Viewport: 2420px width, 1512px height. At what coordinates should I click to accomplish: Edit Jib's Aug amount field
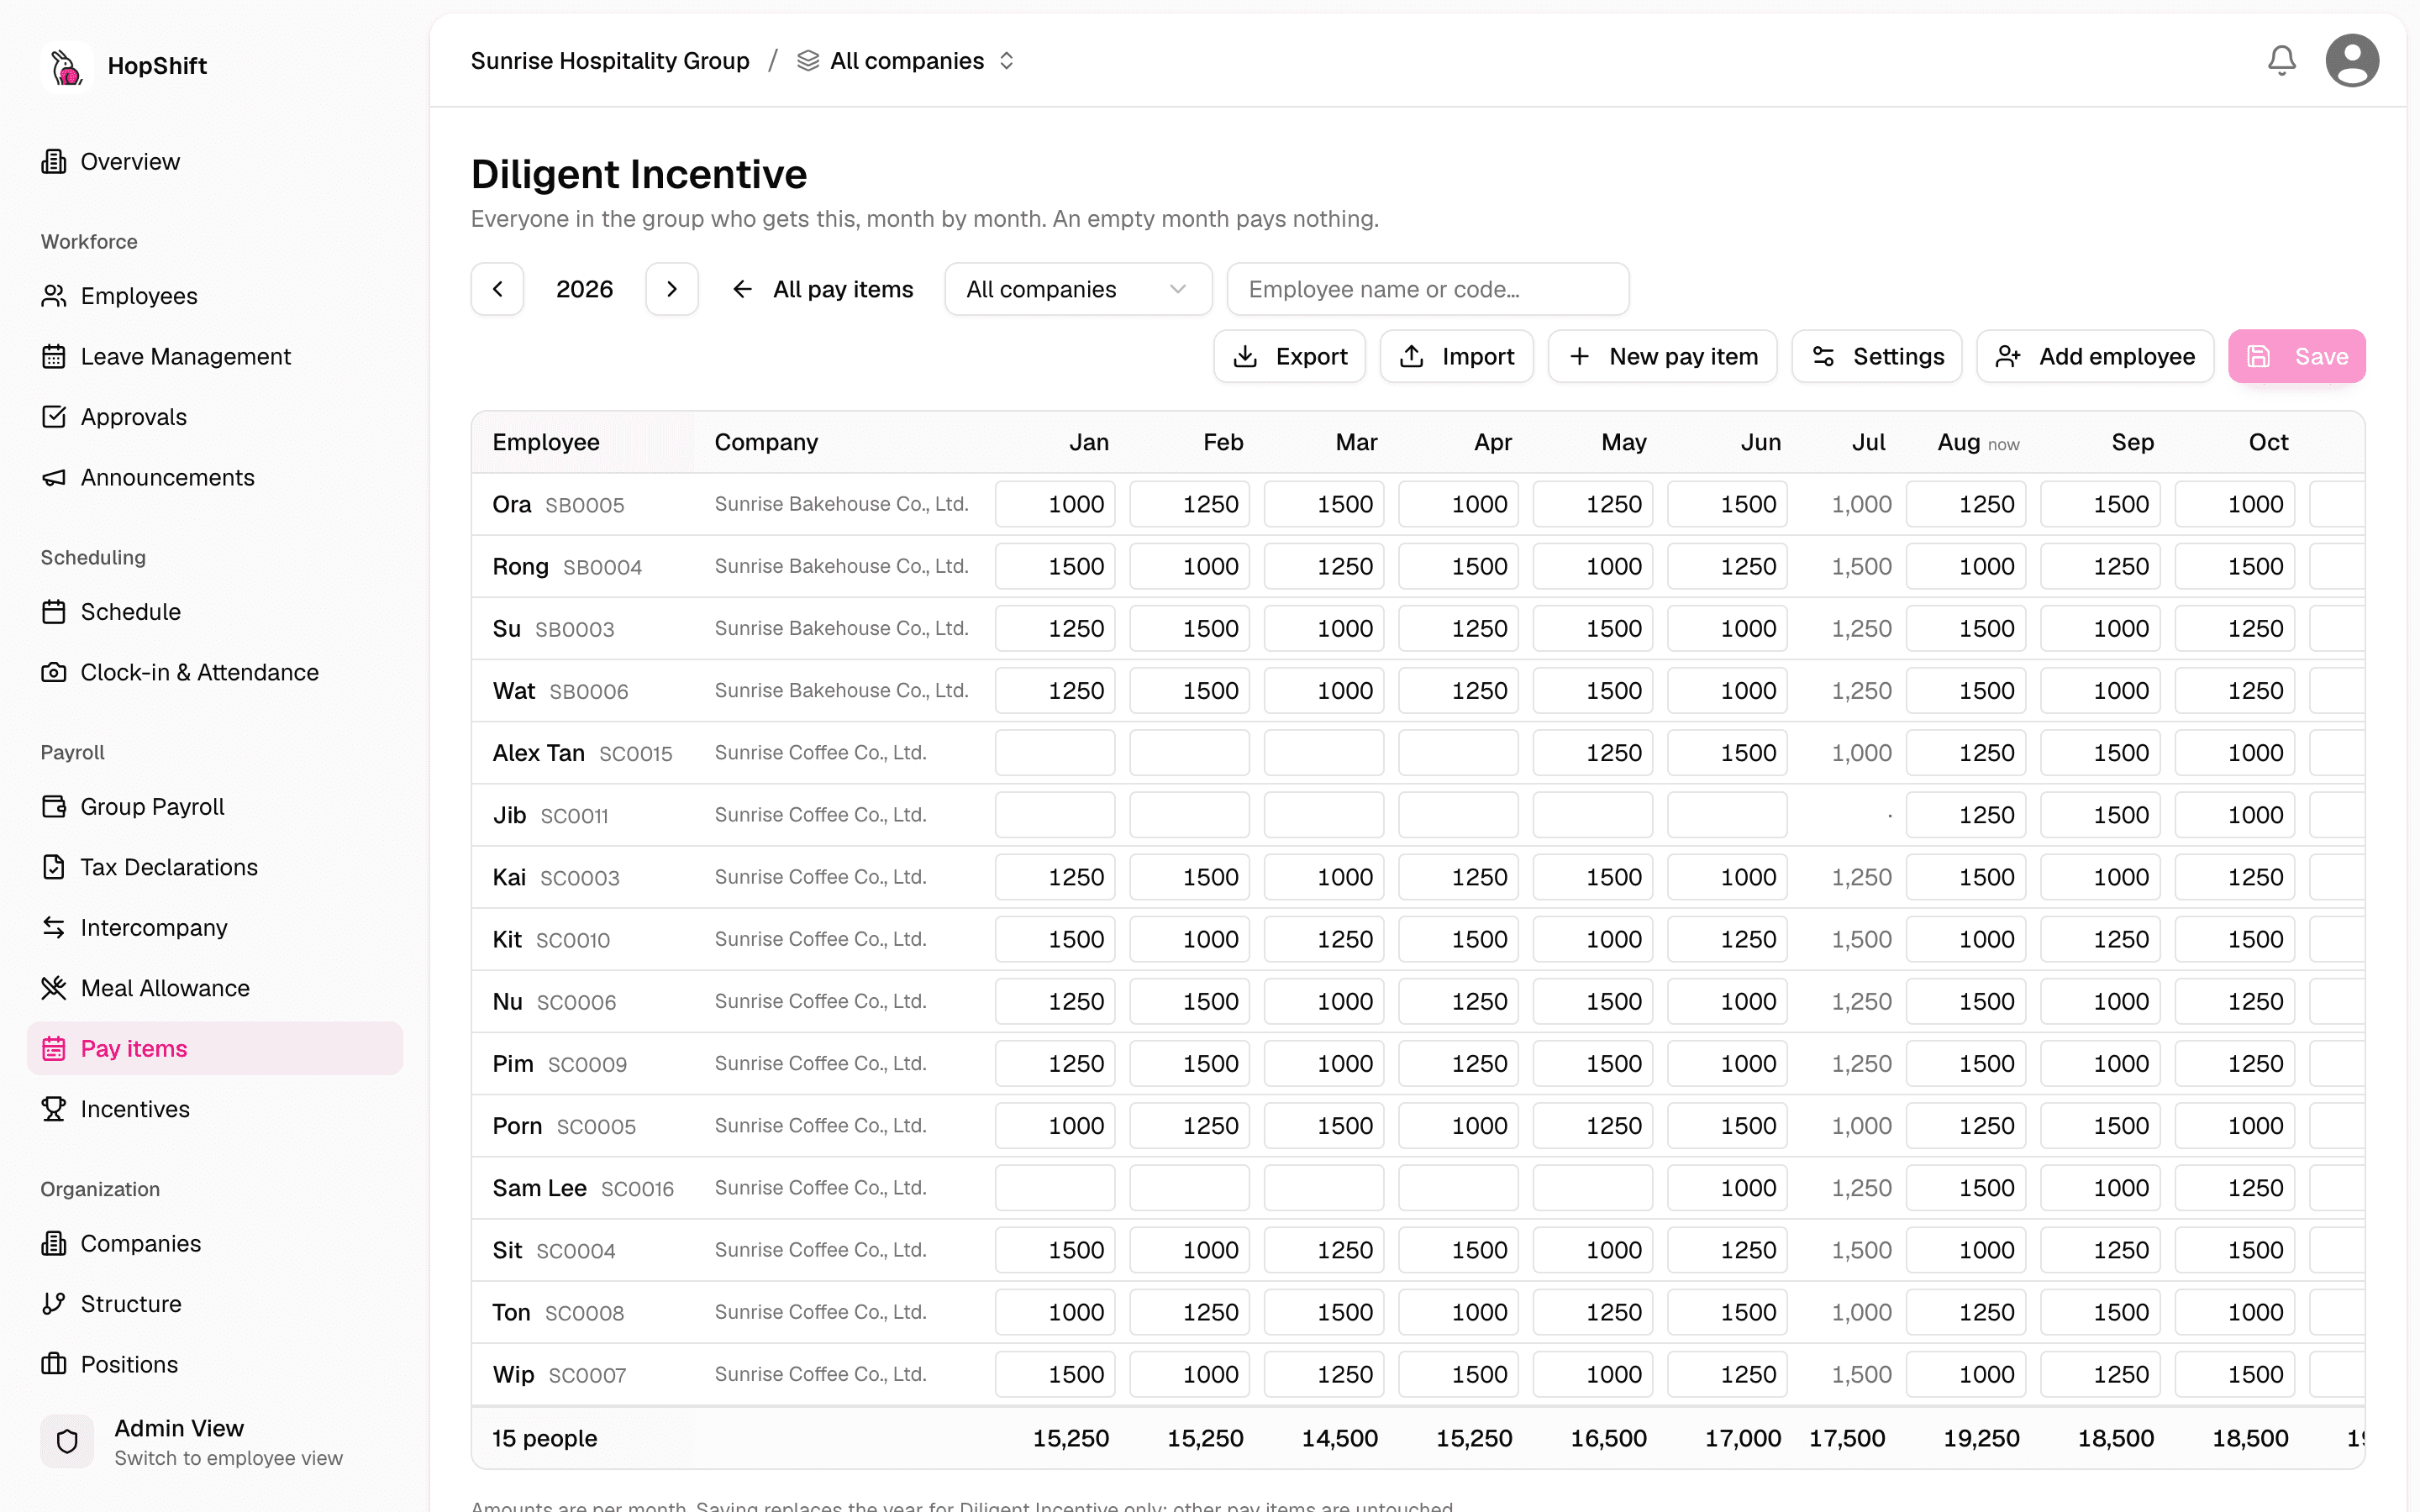tap(1966, 815)
